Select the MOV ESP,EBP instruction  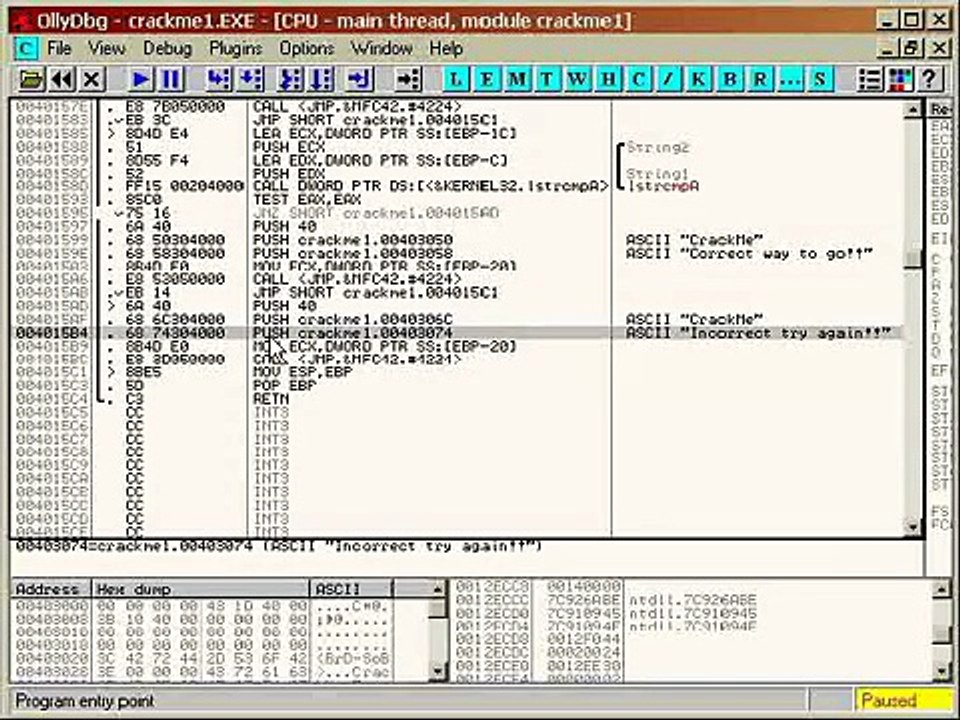pos(456,372)
